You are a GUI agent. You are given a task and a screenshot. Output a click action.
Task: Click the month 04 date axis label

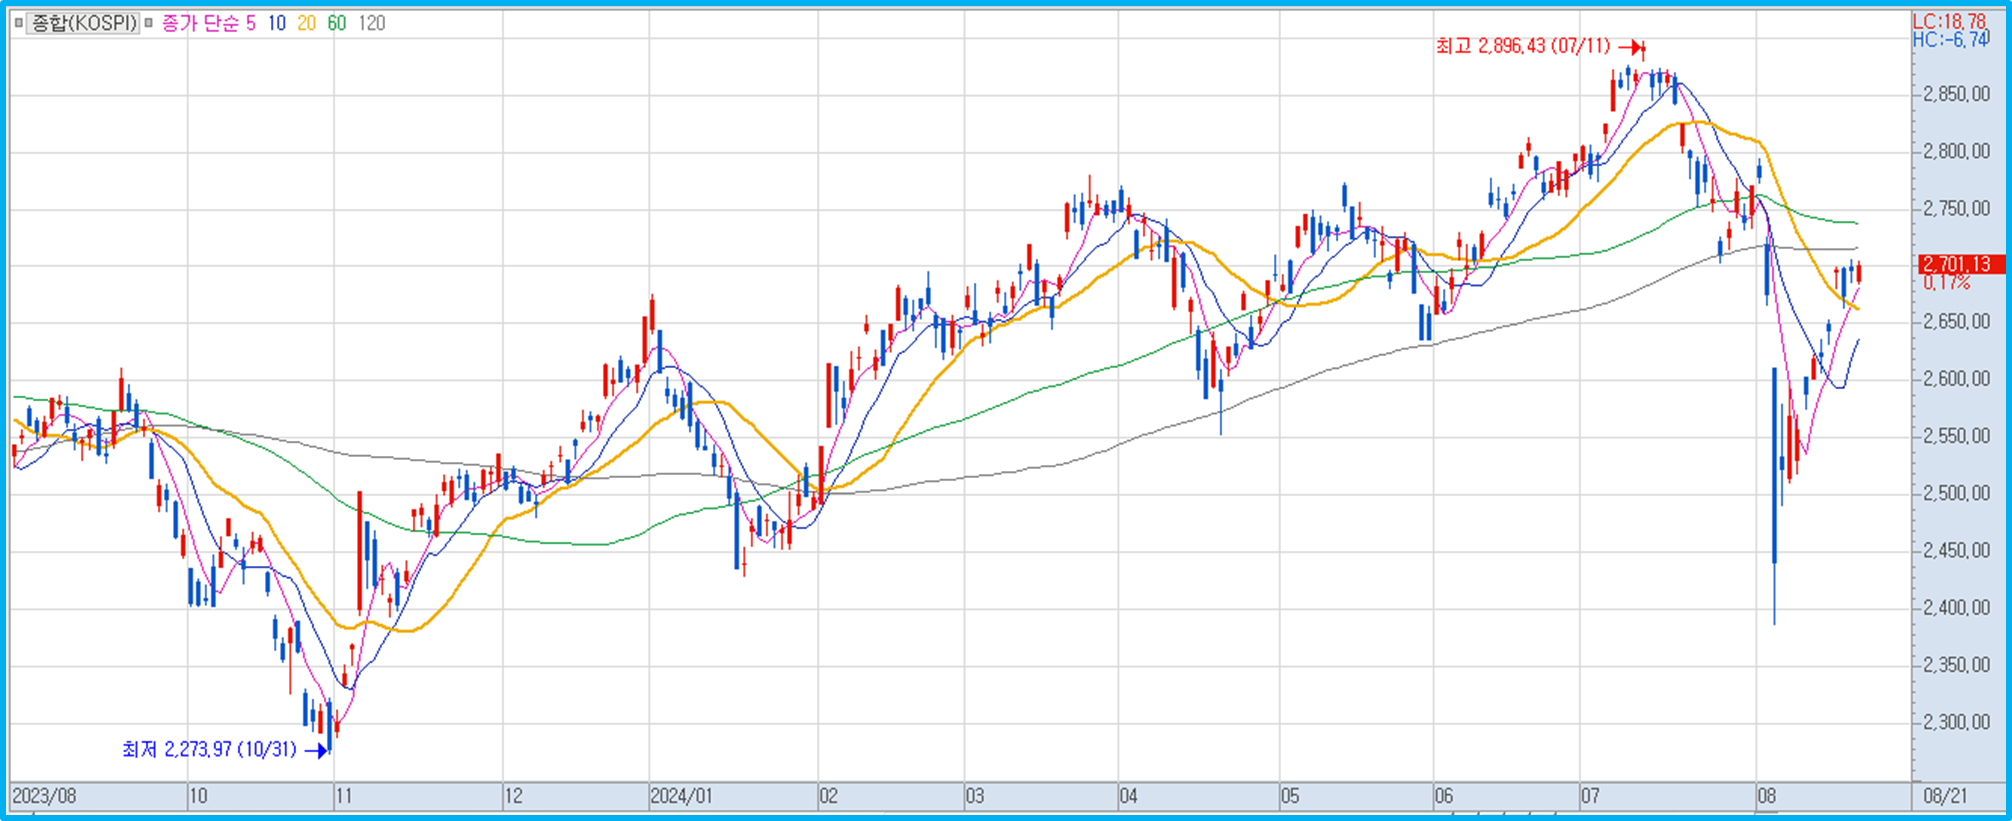[1129, 797]
